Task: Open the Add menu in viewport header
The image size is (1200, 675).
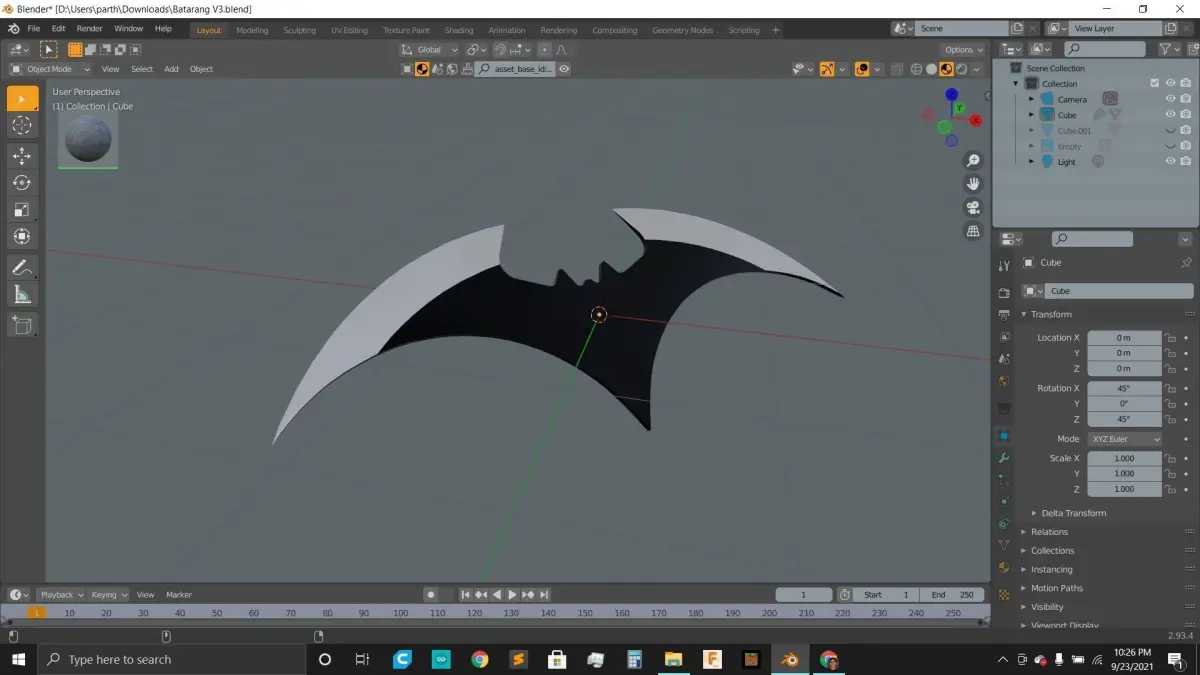Action: coord(171,69)
